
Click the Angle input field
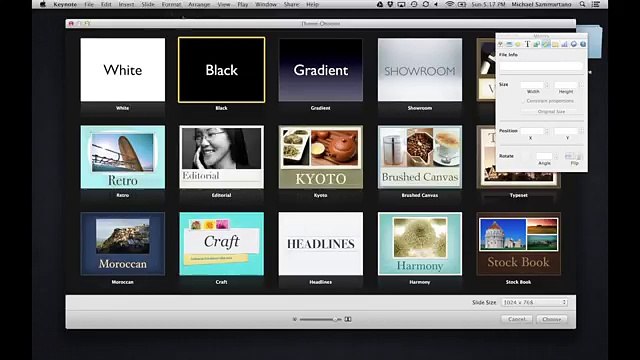click(x=544, y=156)
